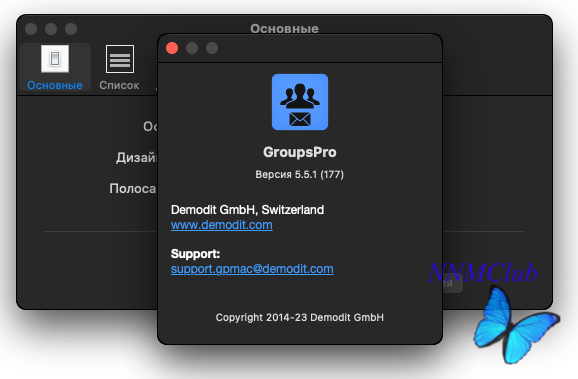This screenshot has height=379, width=578.
Task: Click the Support: label
Action: pos(195,254)
